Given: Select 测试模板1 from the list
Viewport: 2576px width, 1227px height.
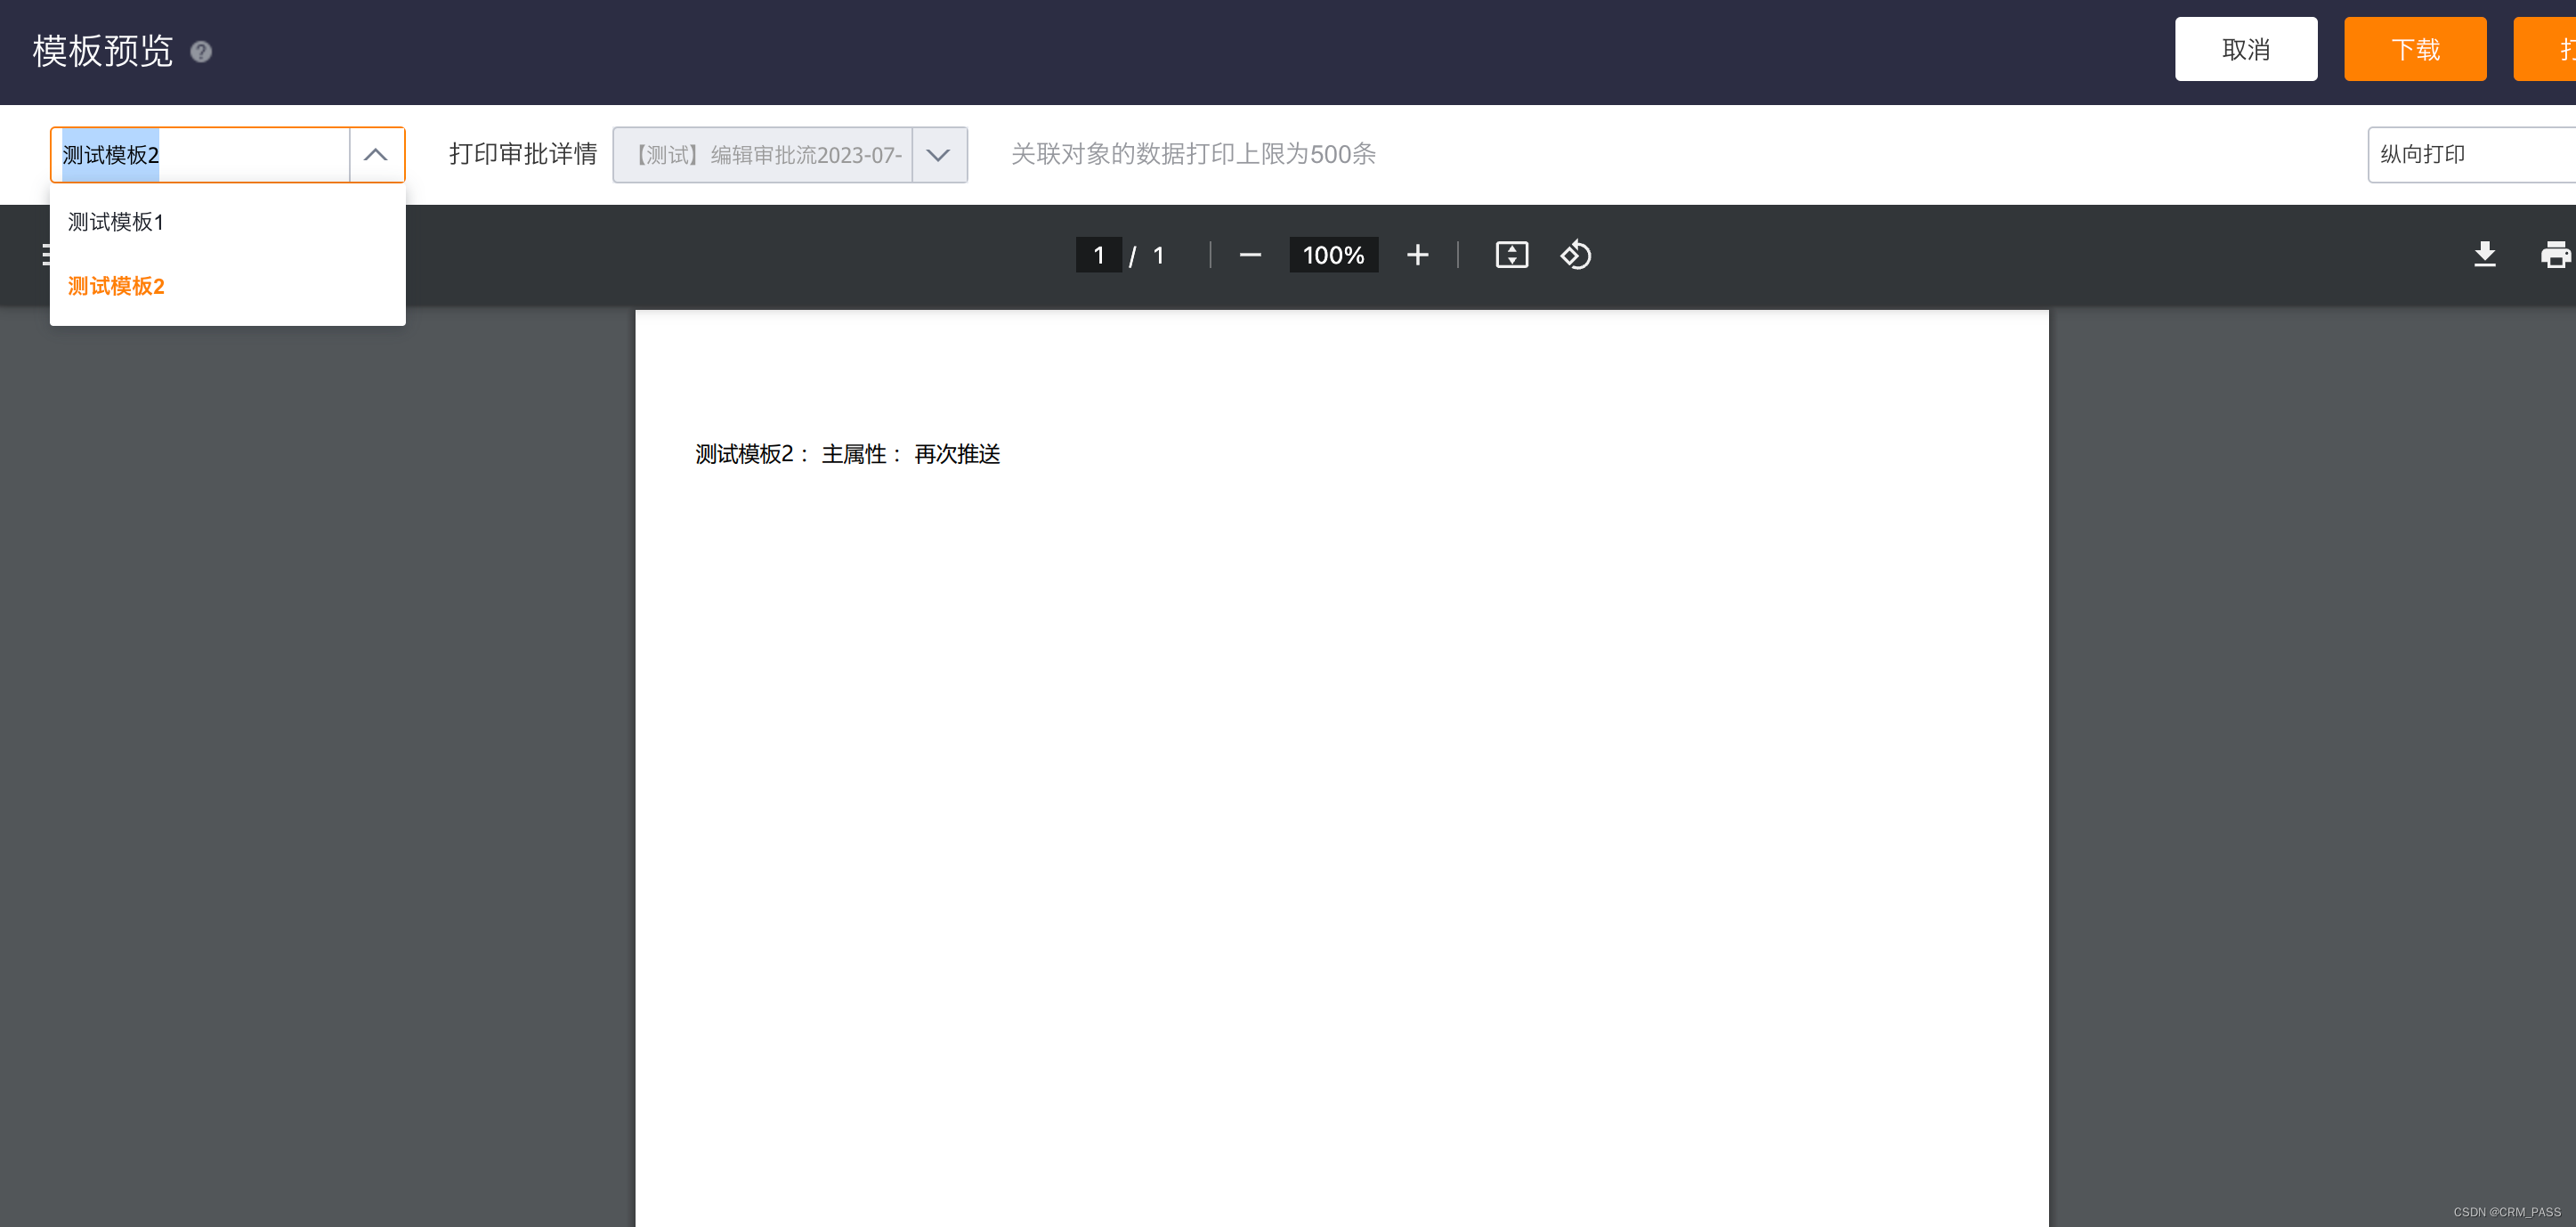Looking at the screenshot, I should [116, 222].
